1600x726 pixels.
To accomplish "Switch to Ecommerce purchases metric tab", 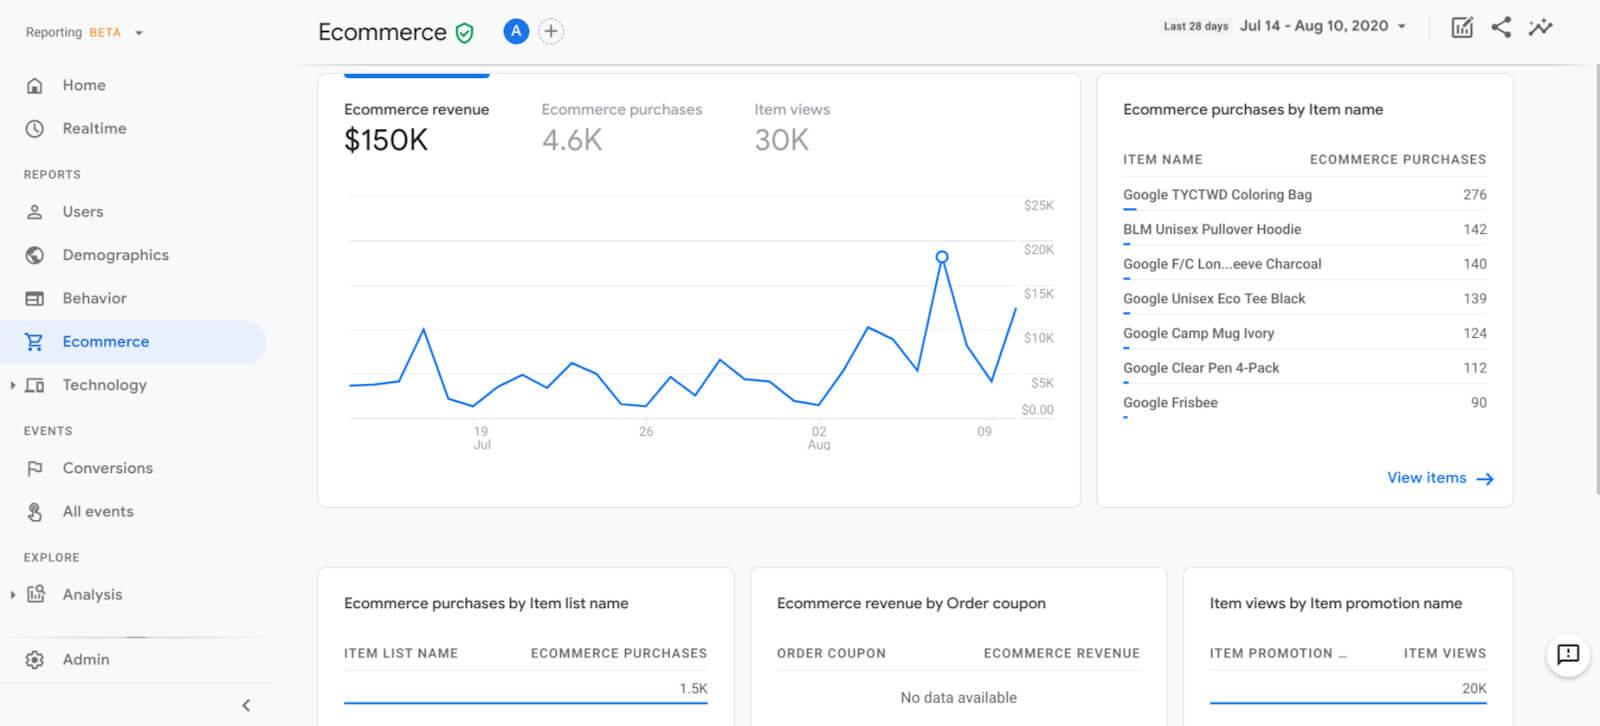I will [x=622, y=129].
